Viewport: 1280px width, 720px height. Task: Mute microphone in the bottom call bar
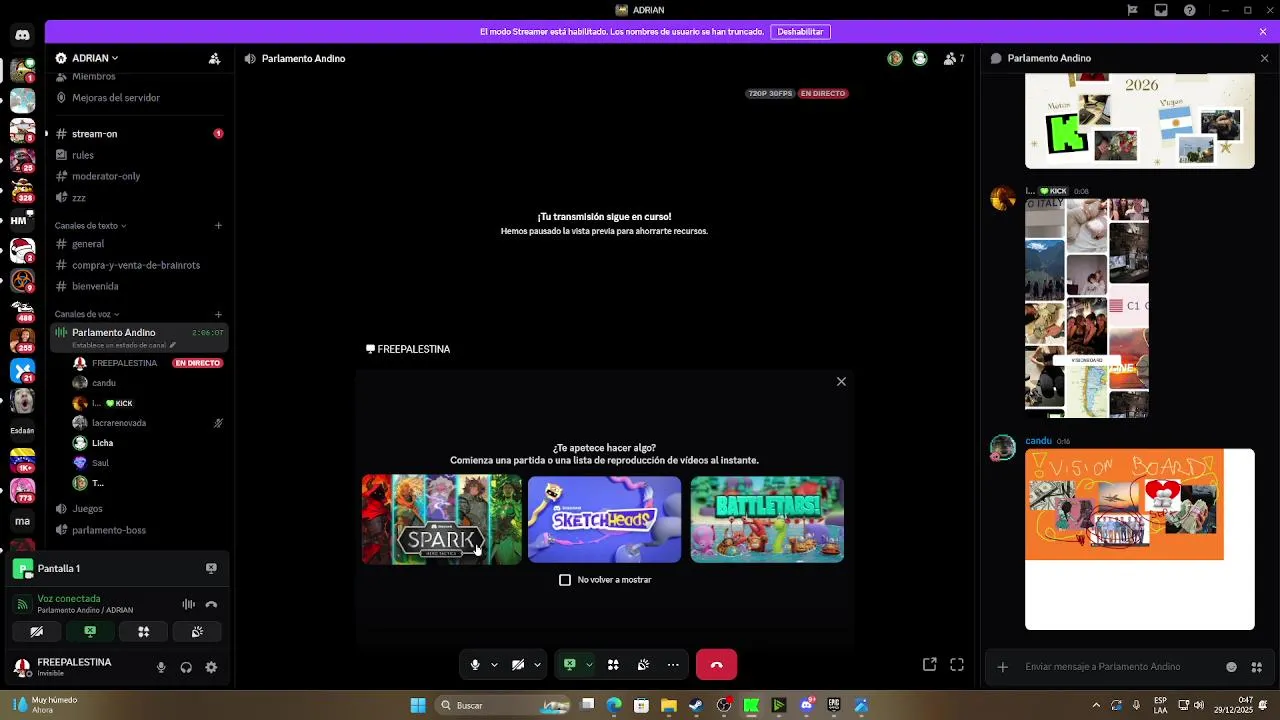pos(475,664)
